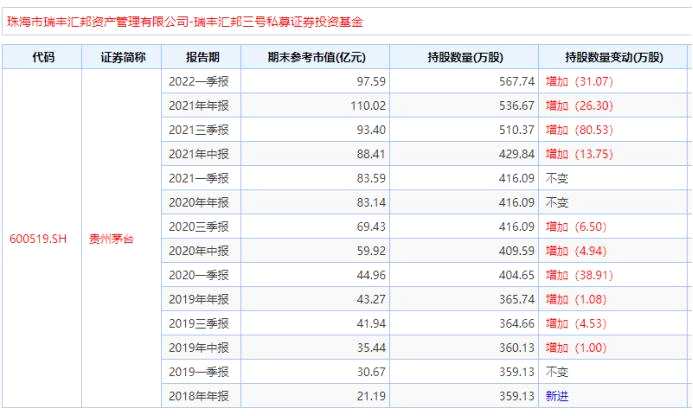This screenshot has height=416, width=693.
Task: Select the 2019年中报 report period cell
Action: (x=202, y=348)
